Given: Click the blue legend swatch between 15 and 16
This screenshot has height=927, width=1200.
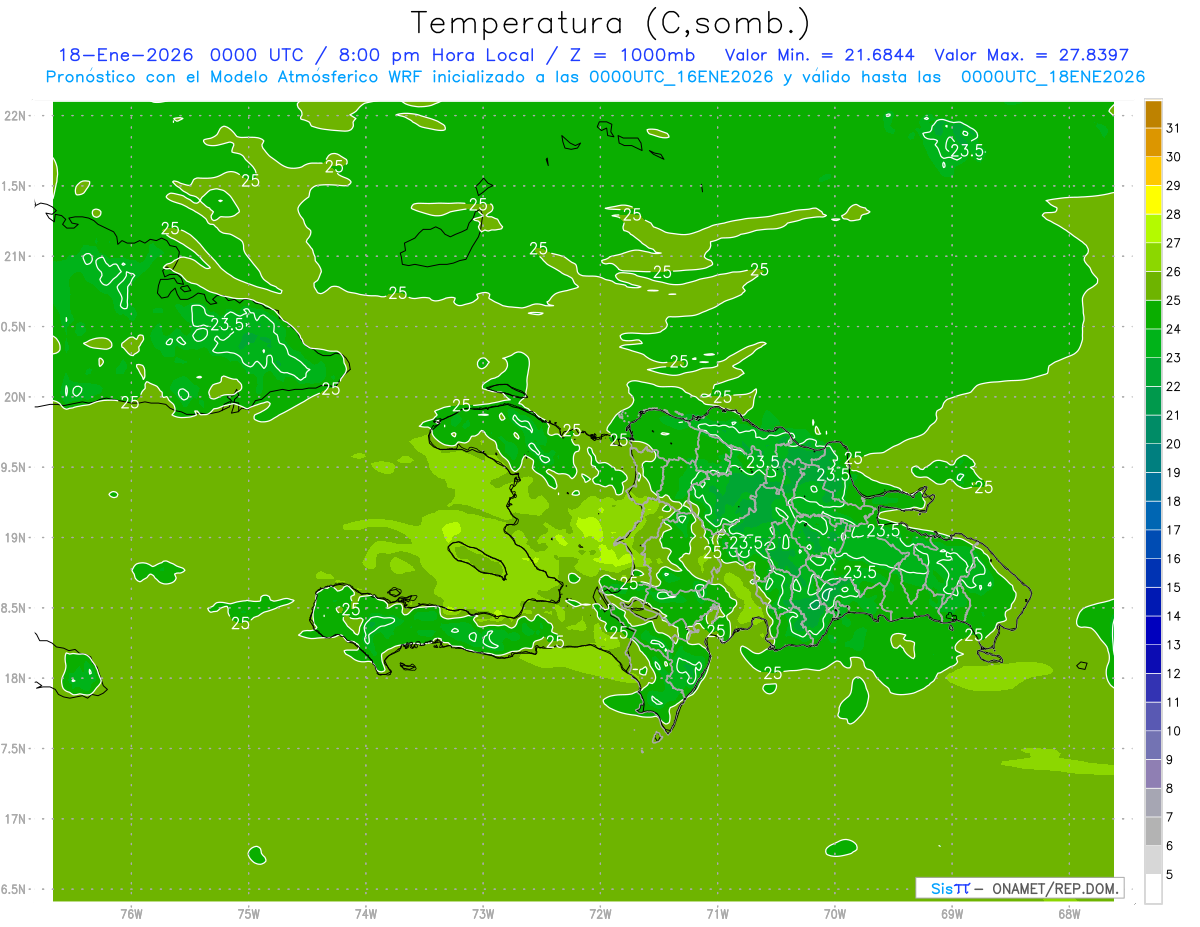Looking at the screenshot, I should pyautogui.click(x=1153, y=573).
